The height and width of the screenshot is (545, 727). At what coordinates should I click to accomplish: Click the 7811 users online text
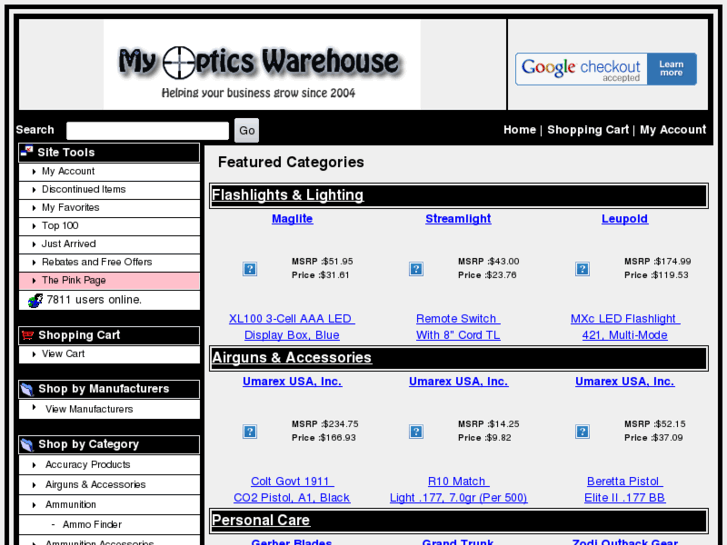point(94,300)
